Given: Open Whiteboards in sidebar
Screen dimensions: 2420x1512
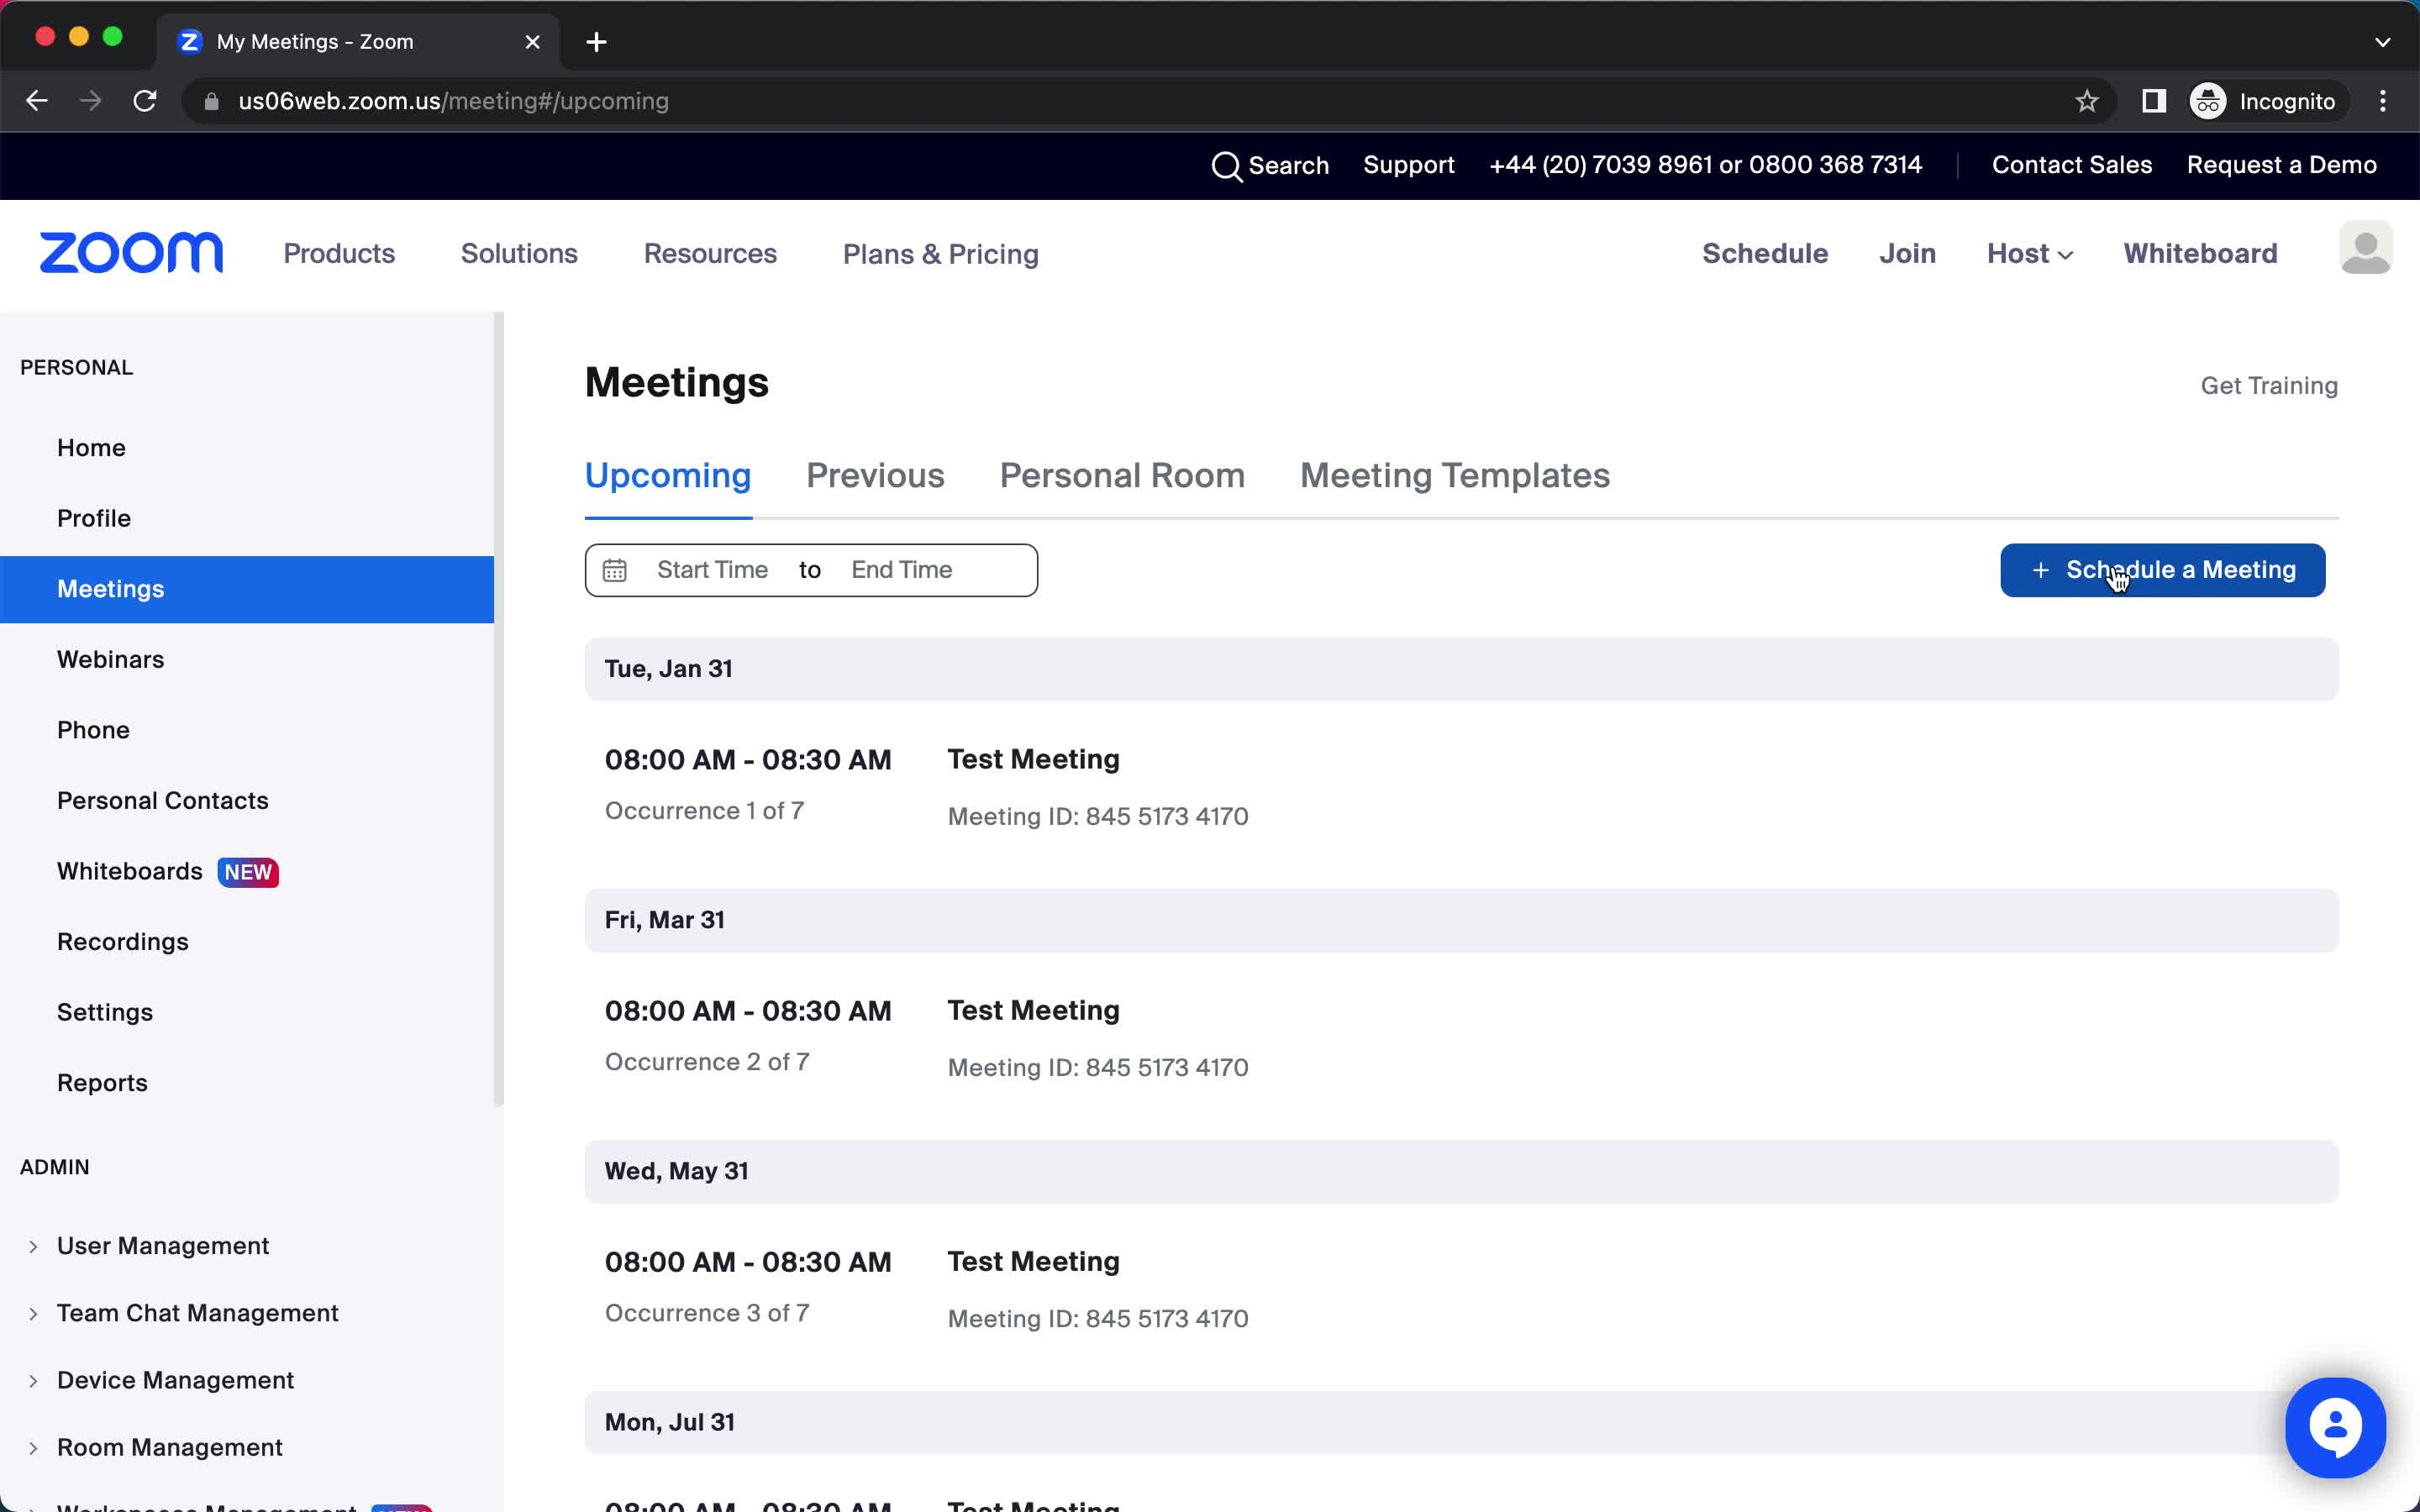Looking at the screenshot, I should coord(130,872).
